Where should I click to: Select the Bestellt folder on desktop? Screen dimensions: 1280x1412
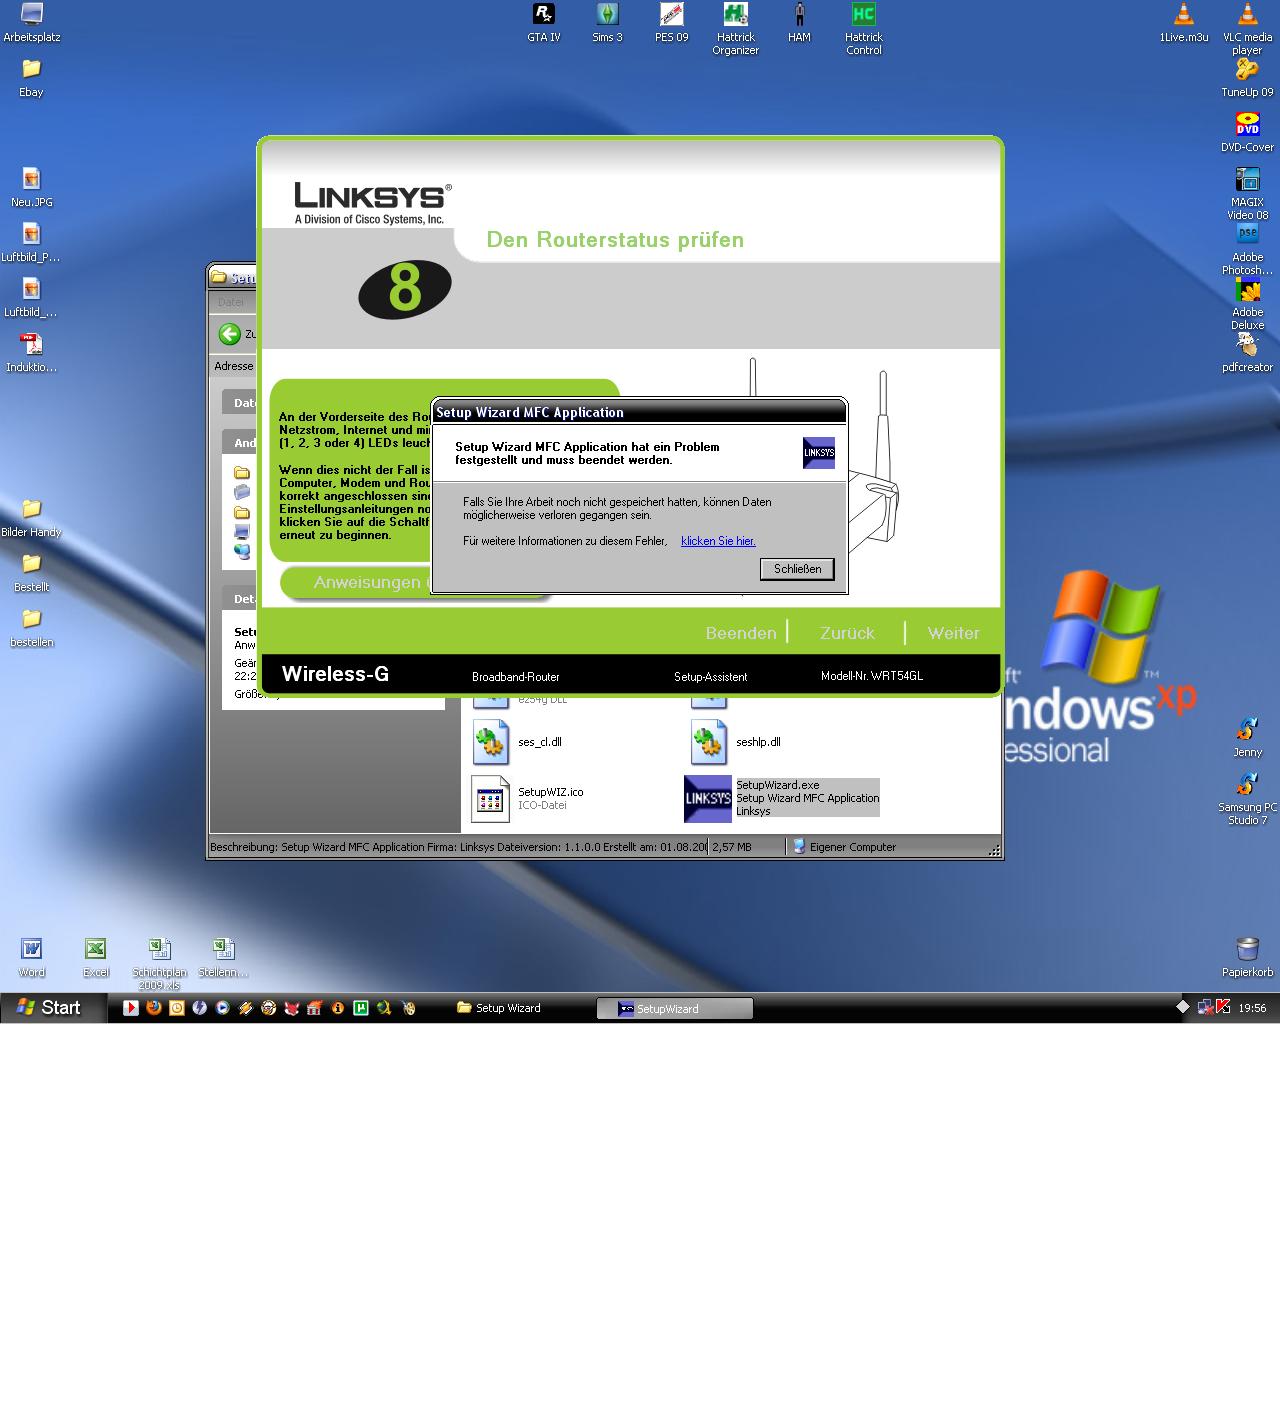click(32, 573)
